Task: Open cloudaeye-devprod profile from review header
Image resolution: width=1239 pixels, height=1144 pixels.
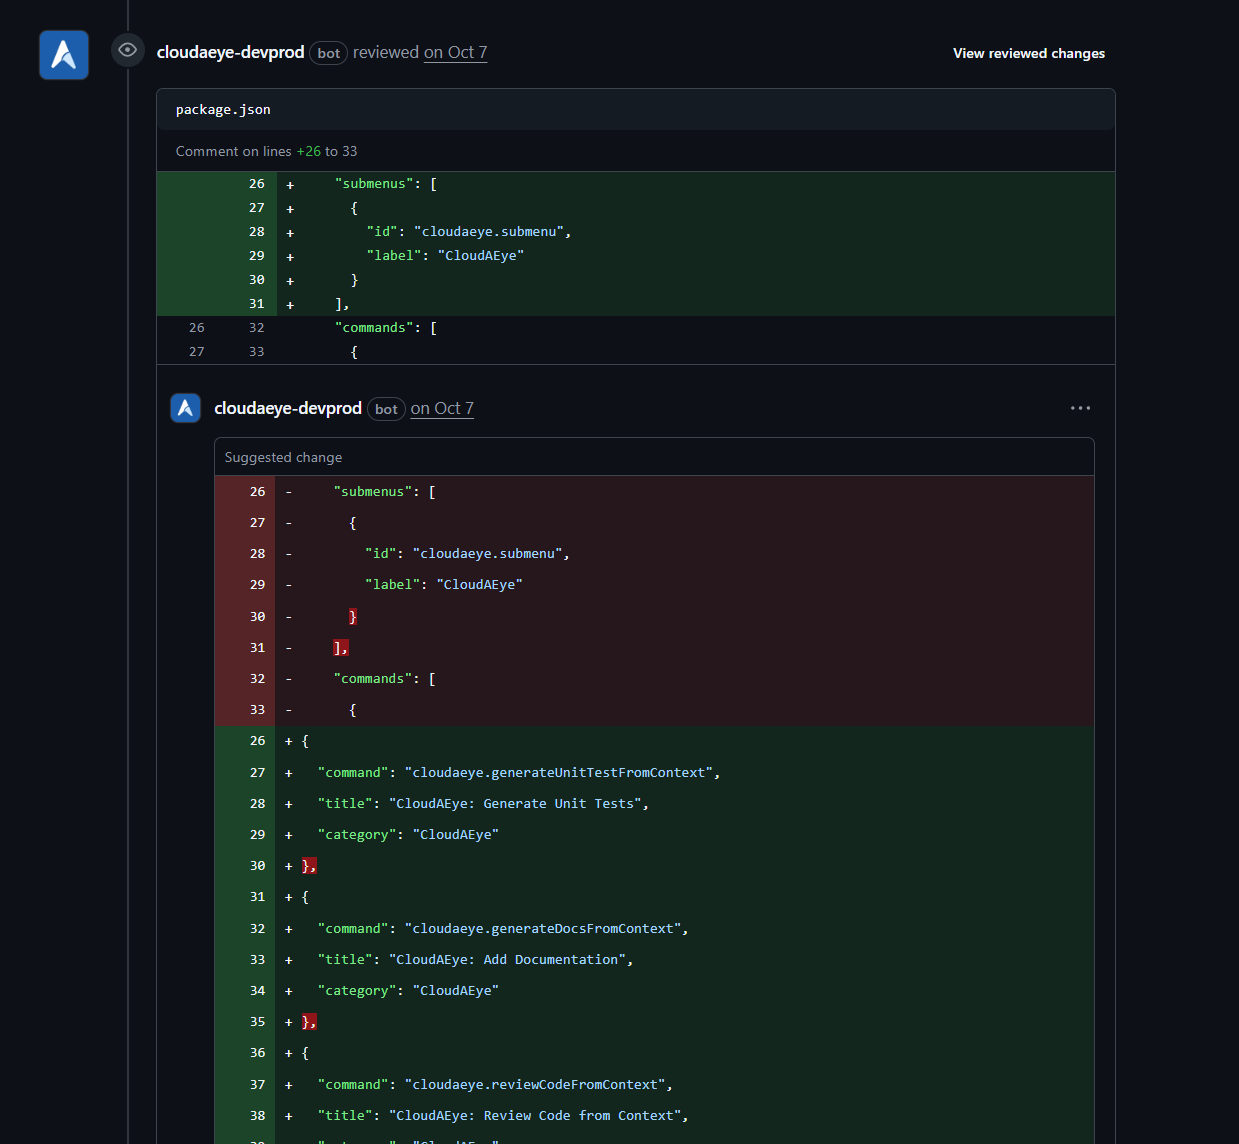Action: click(230, 52)
